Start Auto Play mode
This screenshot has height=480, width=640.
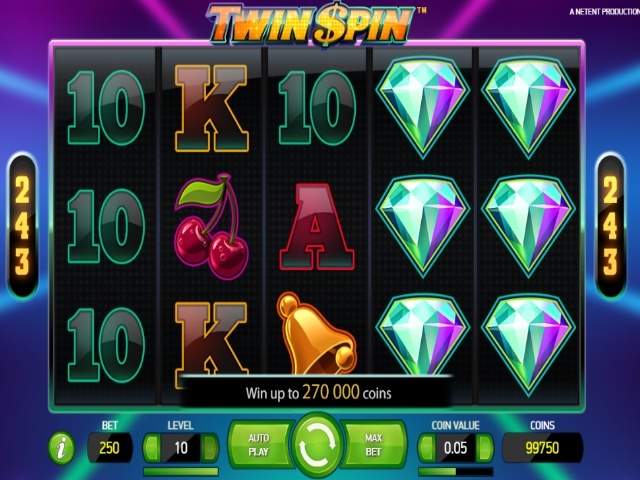coord(260,445)
